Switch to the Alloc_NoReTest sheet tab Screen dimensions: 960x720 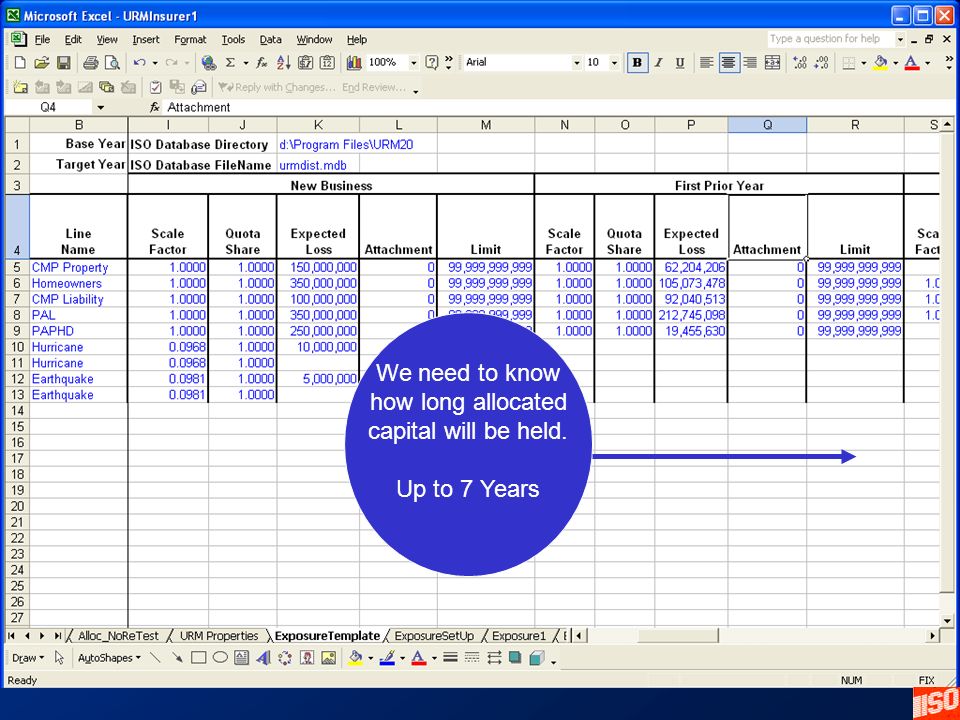[118, 636]
